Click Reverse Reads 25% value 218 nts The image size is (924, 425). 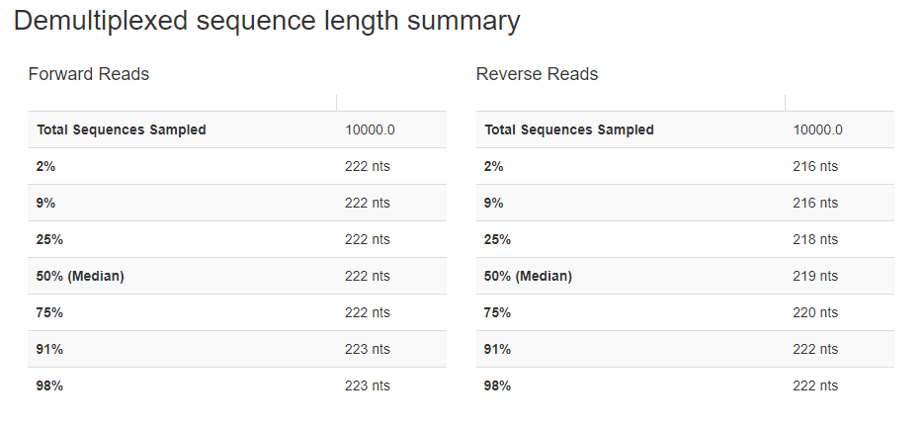click(x=815, y=240)
